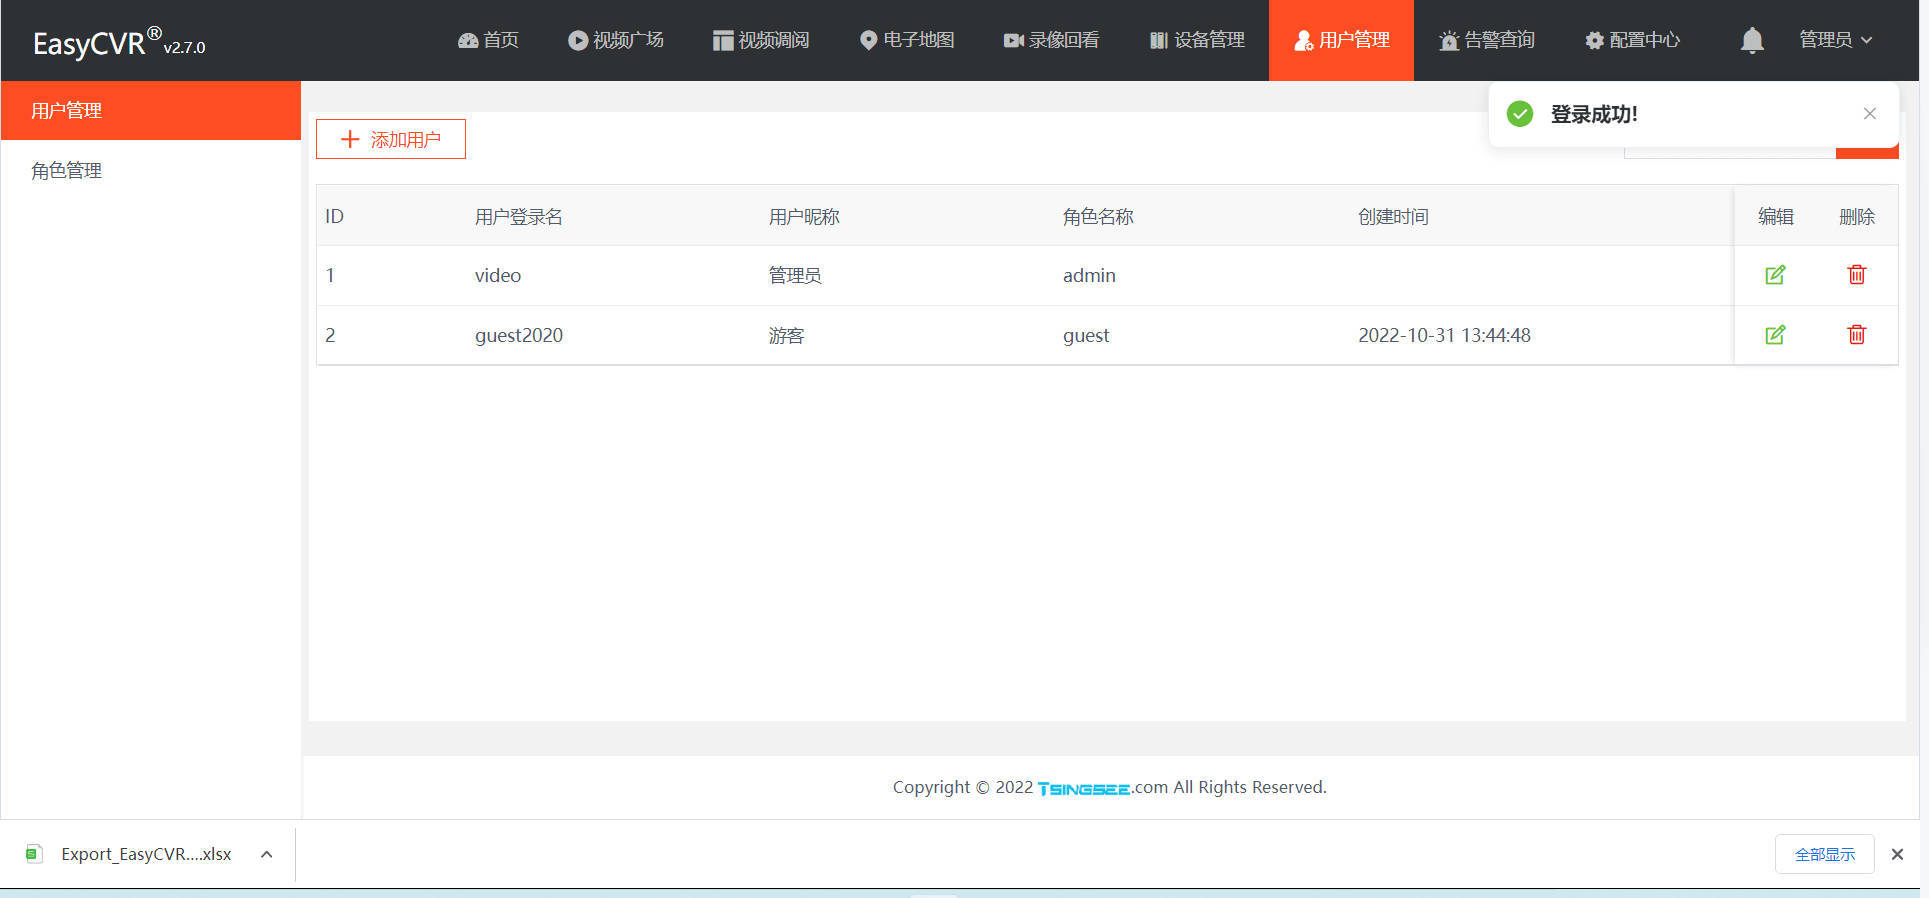The height and width of the screenshot is (898, 1929).
Task: Click the 游客 nickname cell
Action: 786,335
